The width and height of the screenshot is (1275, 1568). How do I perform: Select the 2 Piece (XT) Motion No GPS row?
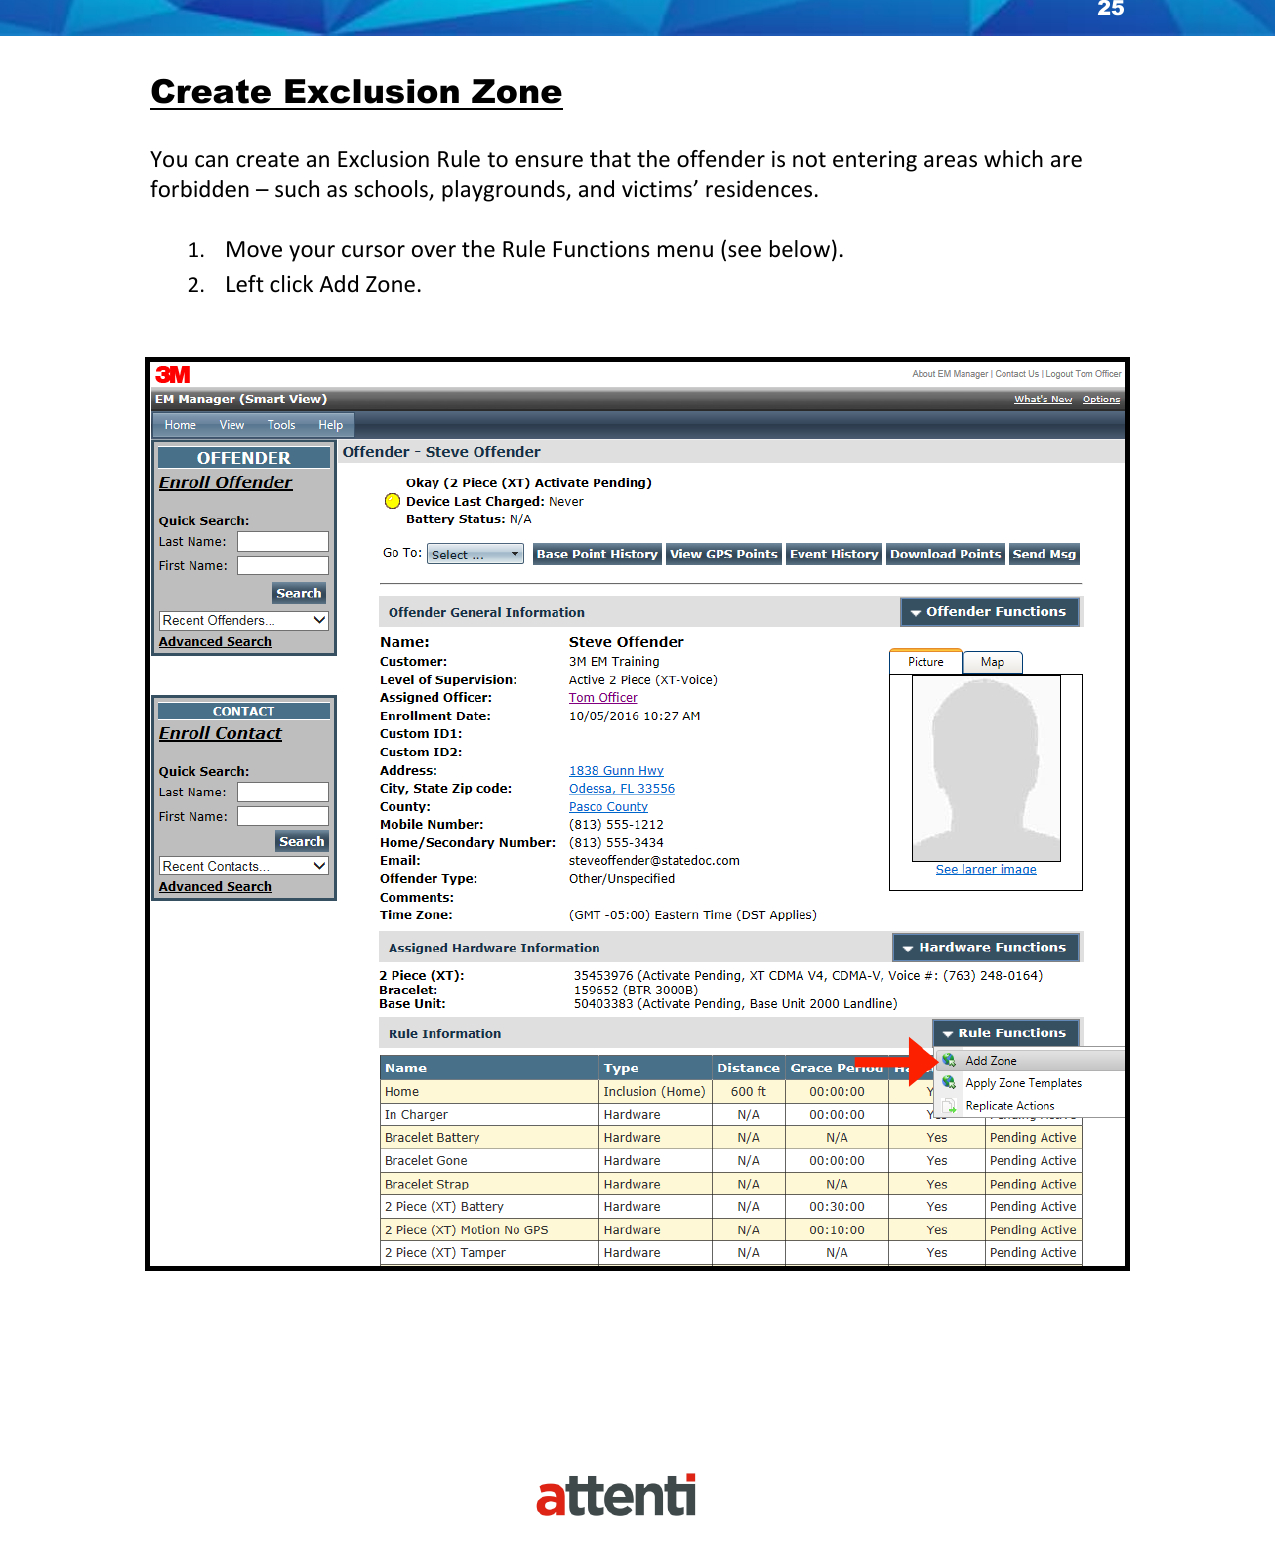tap(731, 1230)
